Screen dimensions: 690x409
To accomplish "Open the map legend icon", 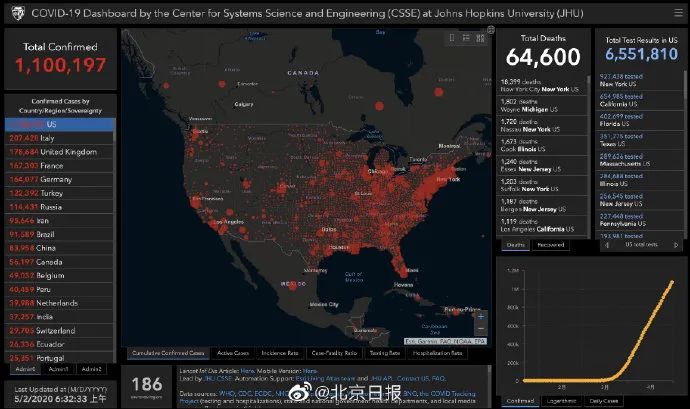I will (x=466, y=38).
